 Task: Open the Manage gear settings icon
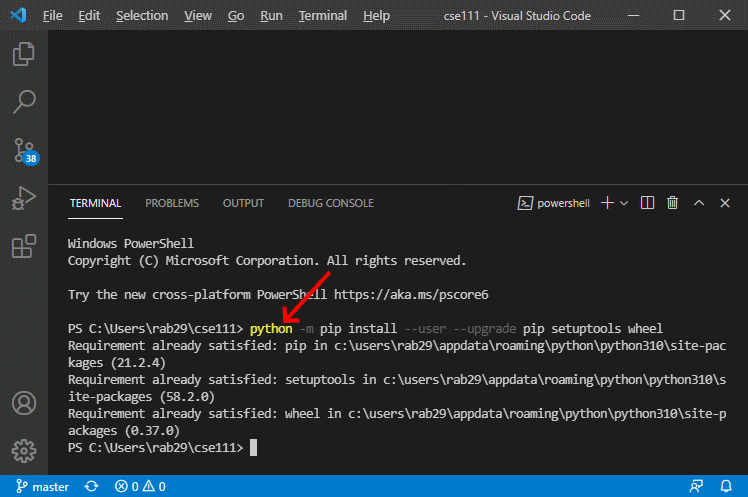click(24, 451)
